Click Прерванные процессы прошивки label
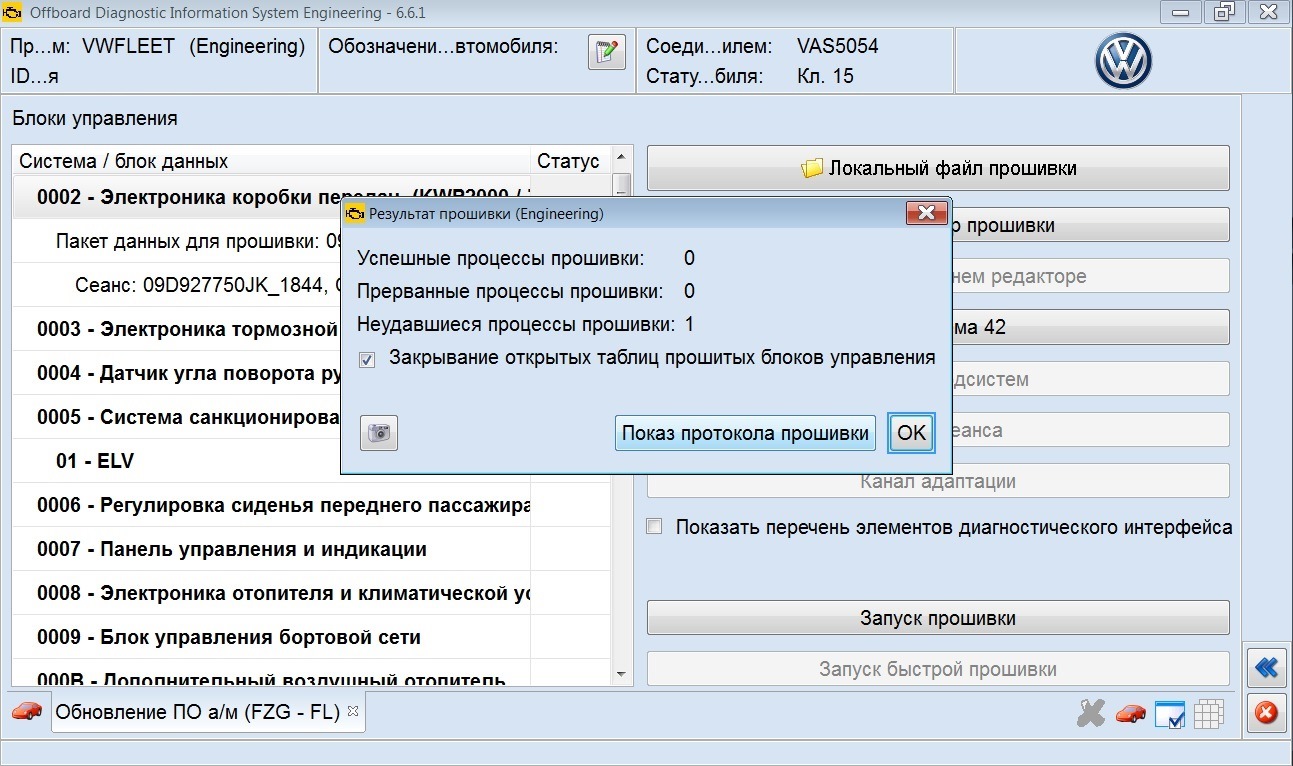The width and height of the screenshot is (1293, 766). 510,292
